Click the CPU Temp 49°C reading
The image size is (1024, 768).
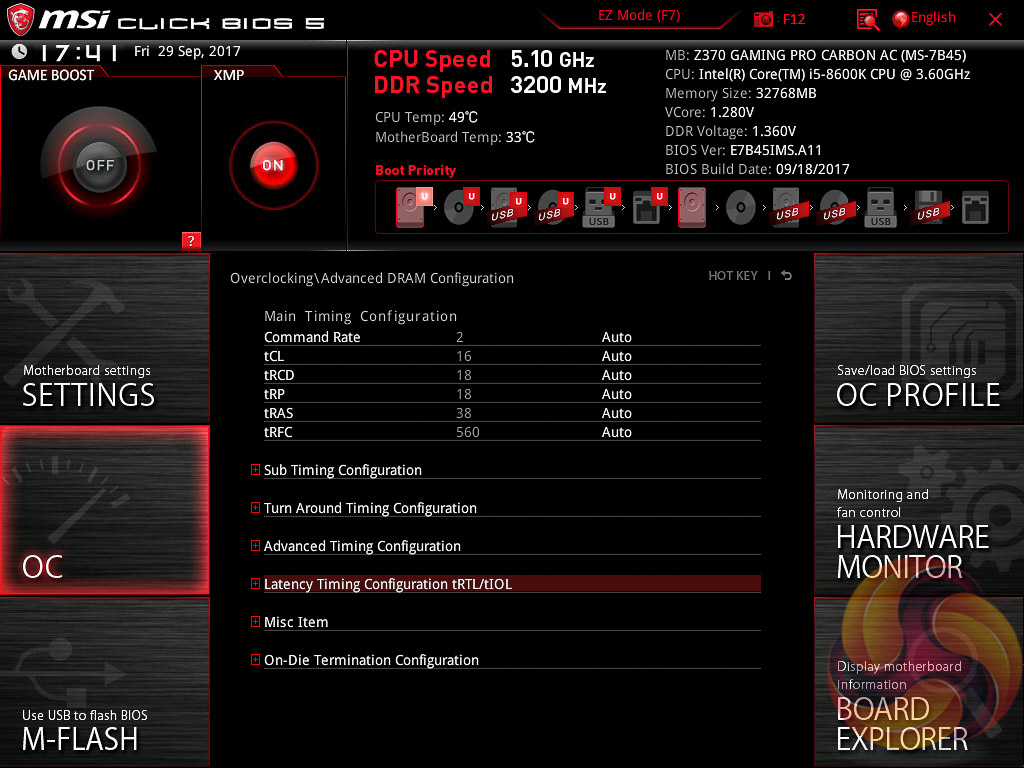coord(426,117)
